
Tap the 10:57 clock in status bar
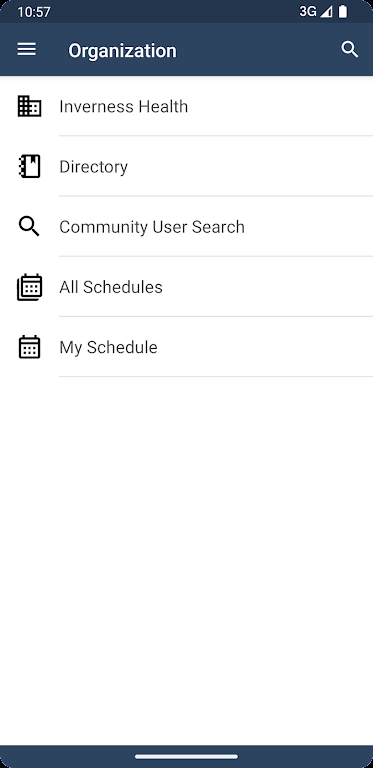[x=34, y=12]
